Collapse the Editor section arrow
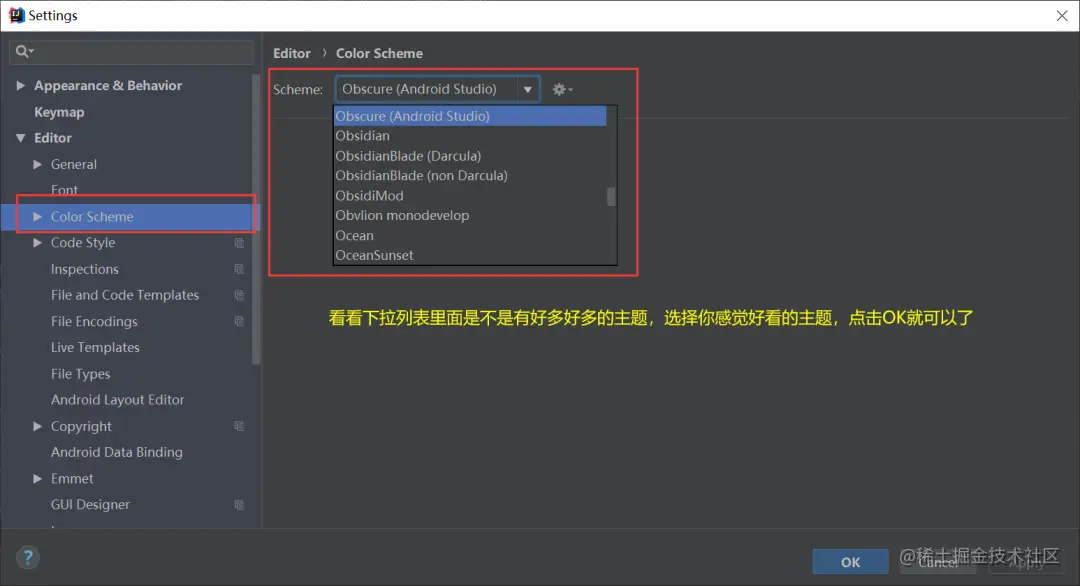The image size is (1080, 586). tap(21, 138)
